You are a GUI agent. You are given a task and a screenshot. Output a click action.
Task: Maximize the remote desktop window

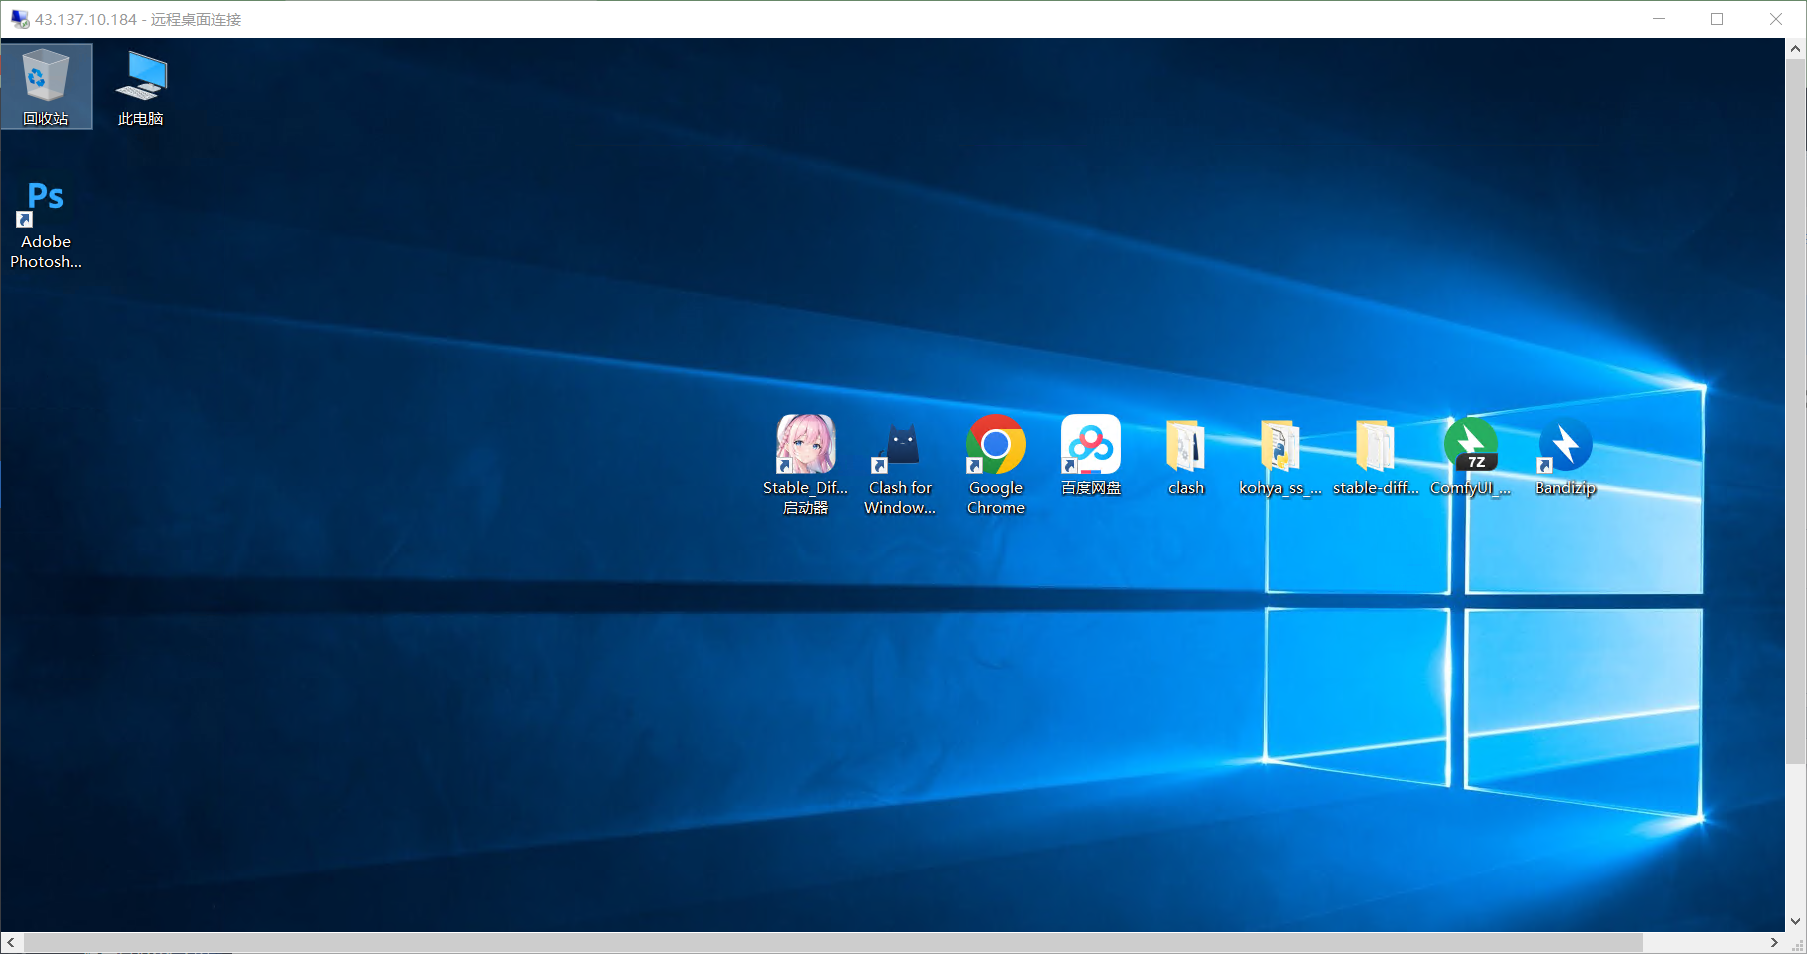point(1717,19)
